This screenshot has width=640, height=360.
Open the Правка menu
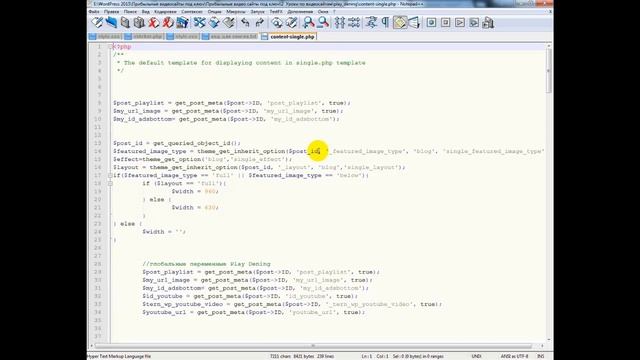111,12
